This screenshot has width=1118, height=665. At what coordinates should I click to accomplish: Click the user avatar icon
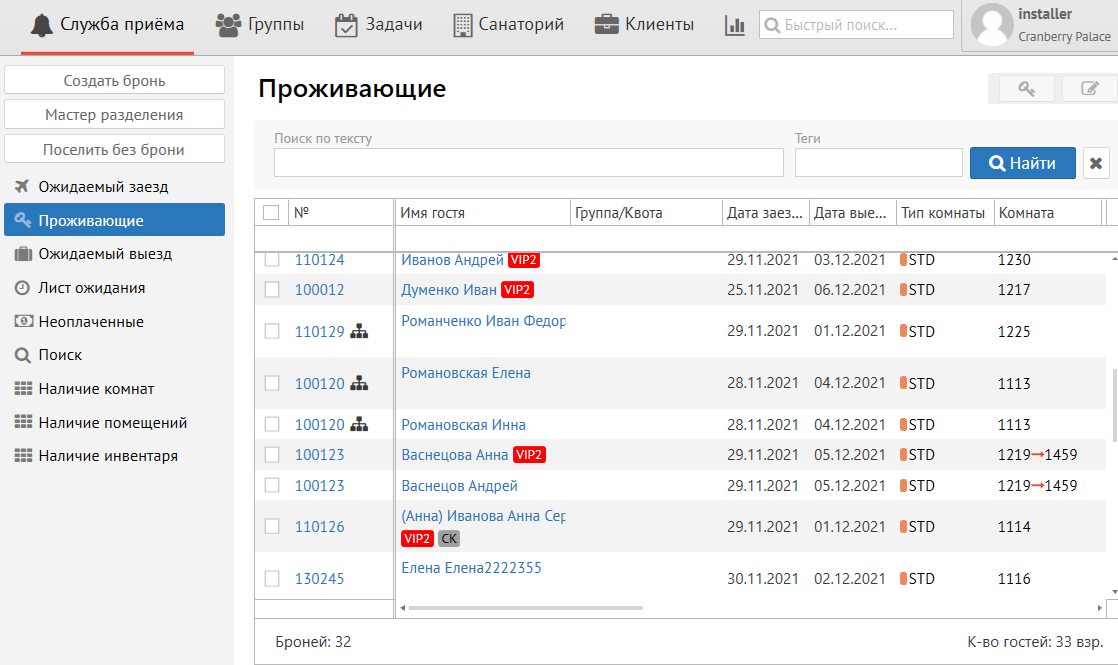[x=992, y=25]
